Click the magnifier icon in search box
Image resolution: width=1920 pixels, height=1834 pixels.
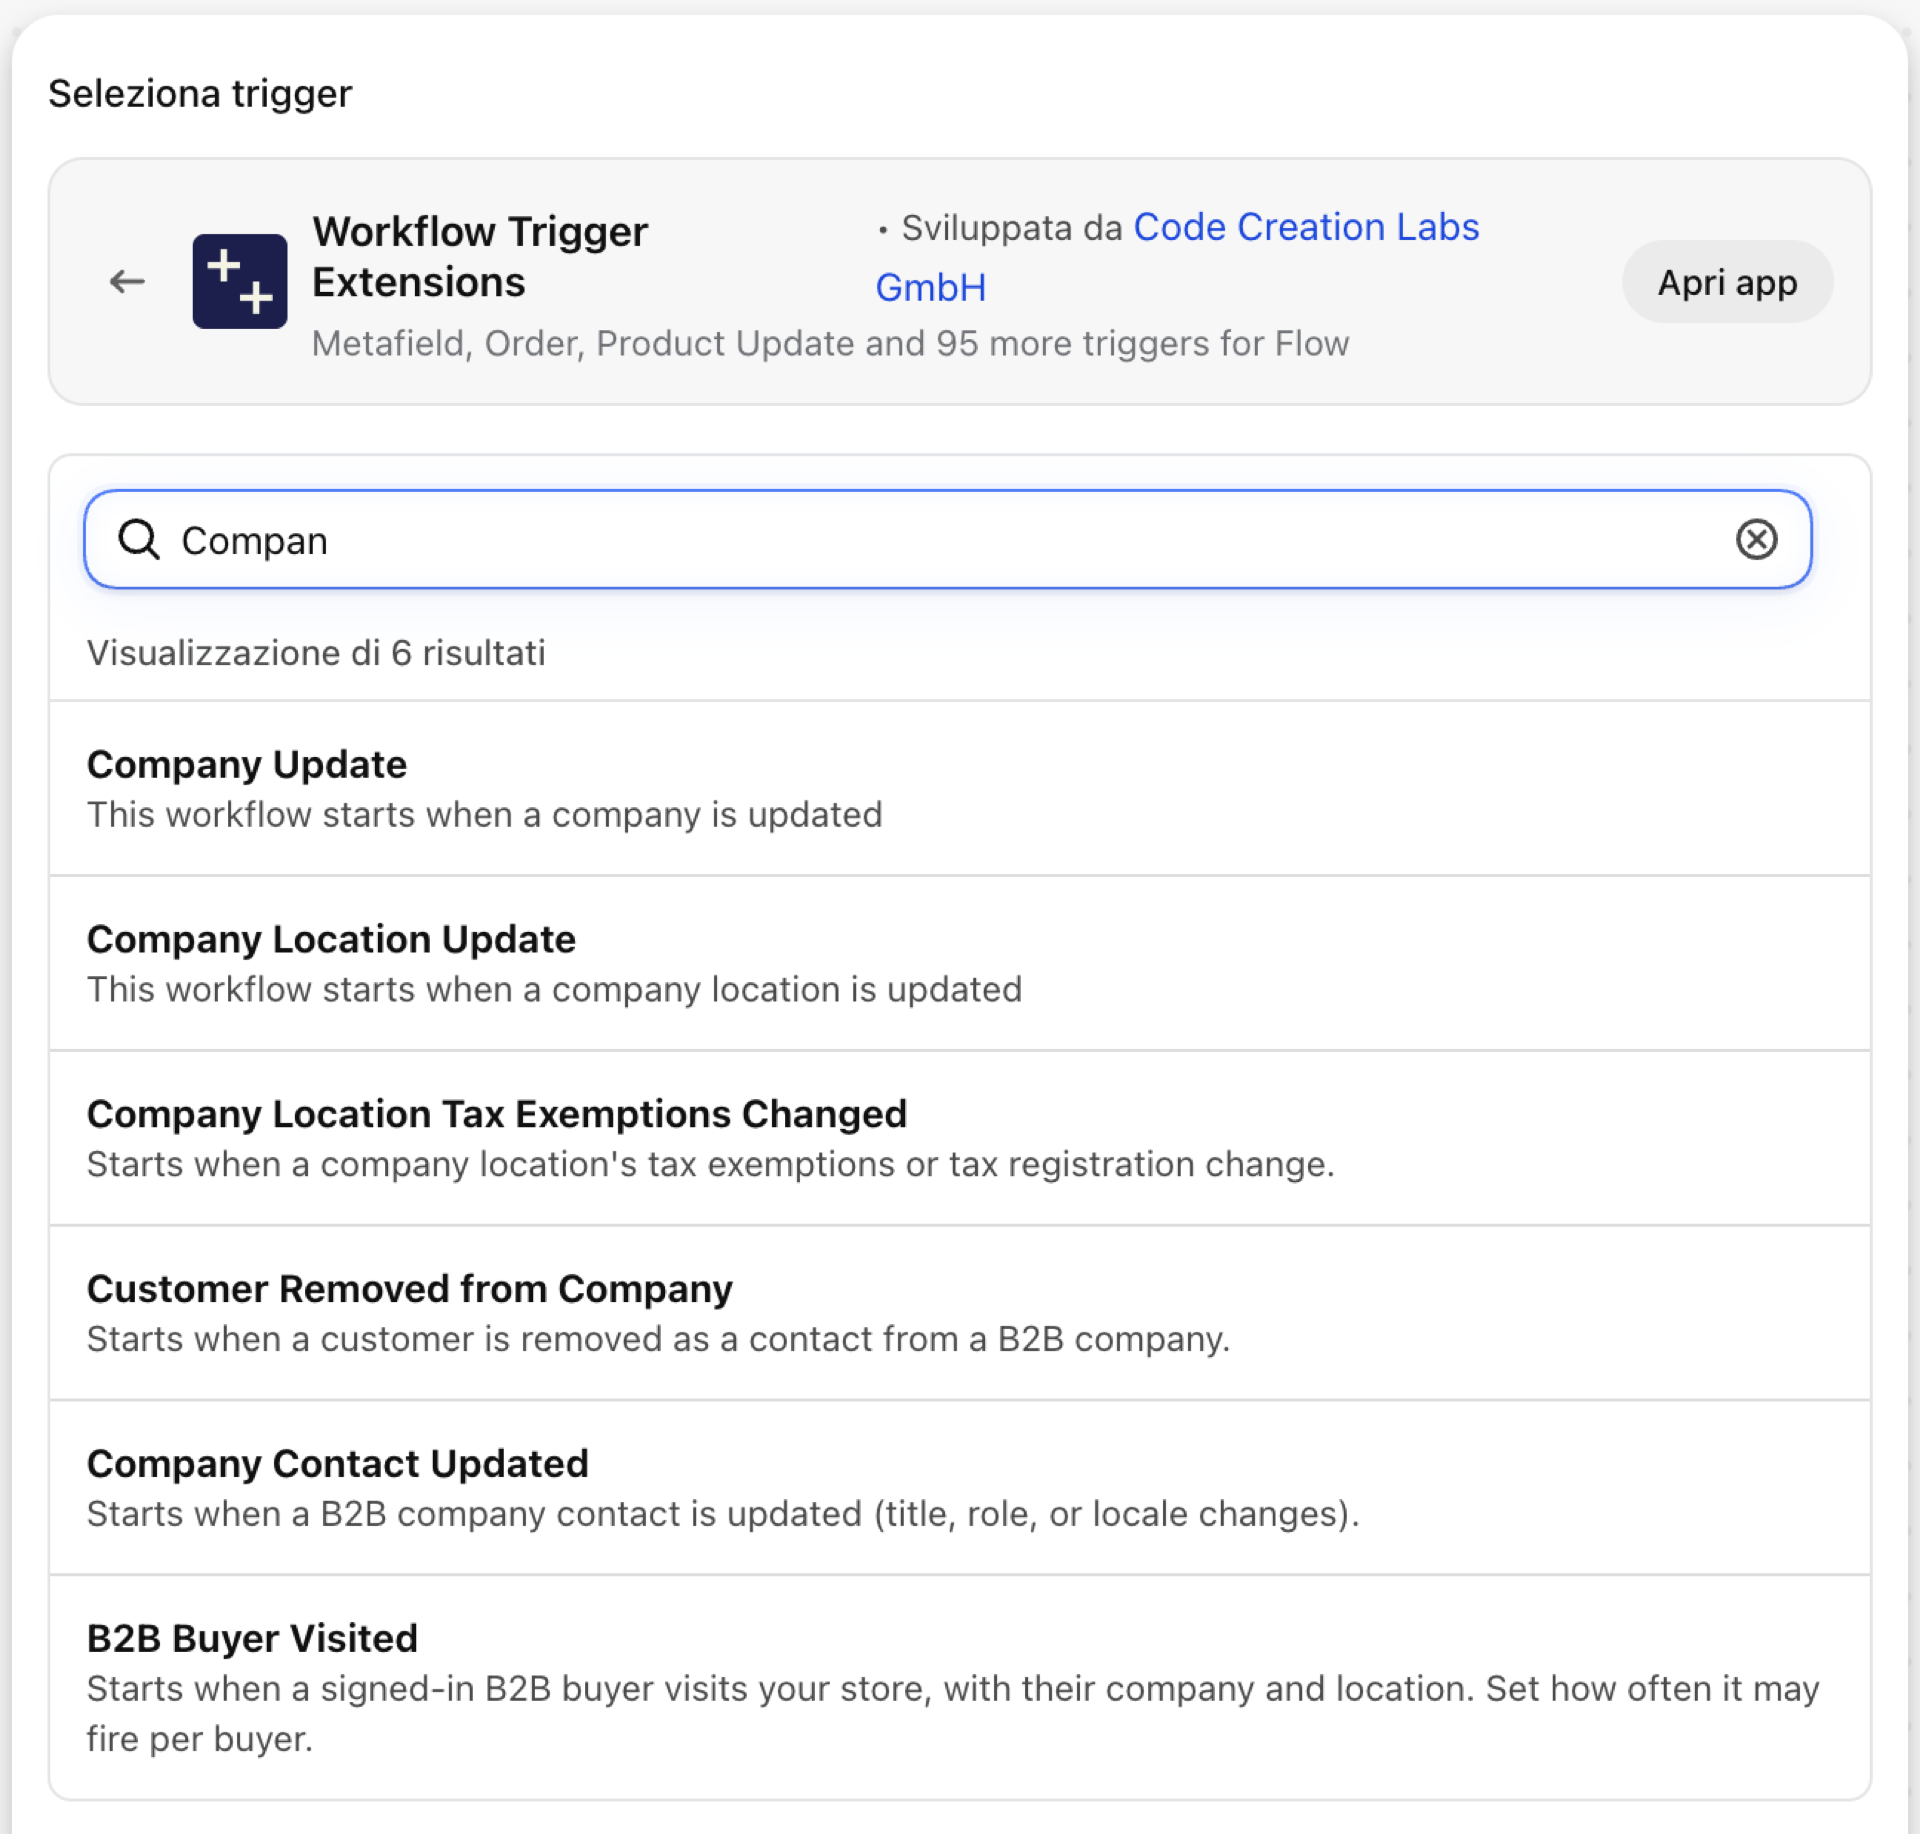pyautogui.click(x=139, y=540)
